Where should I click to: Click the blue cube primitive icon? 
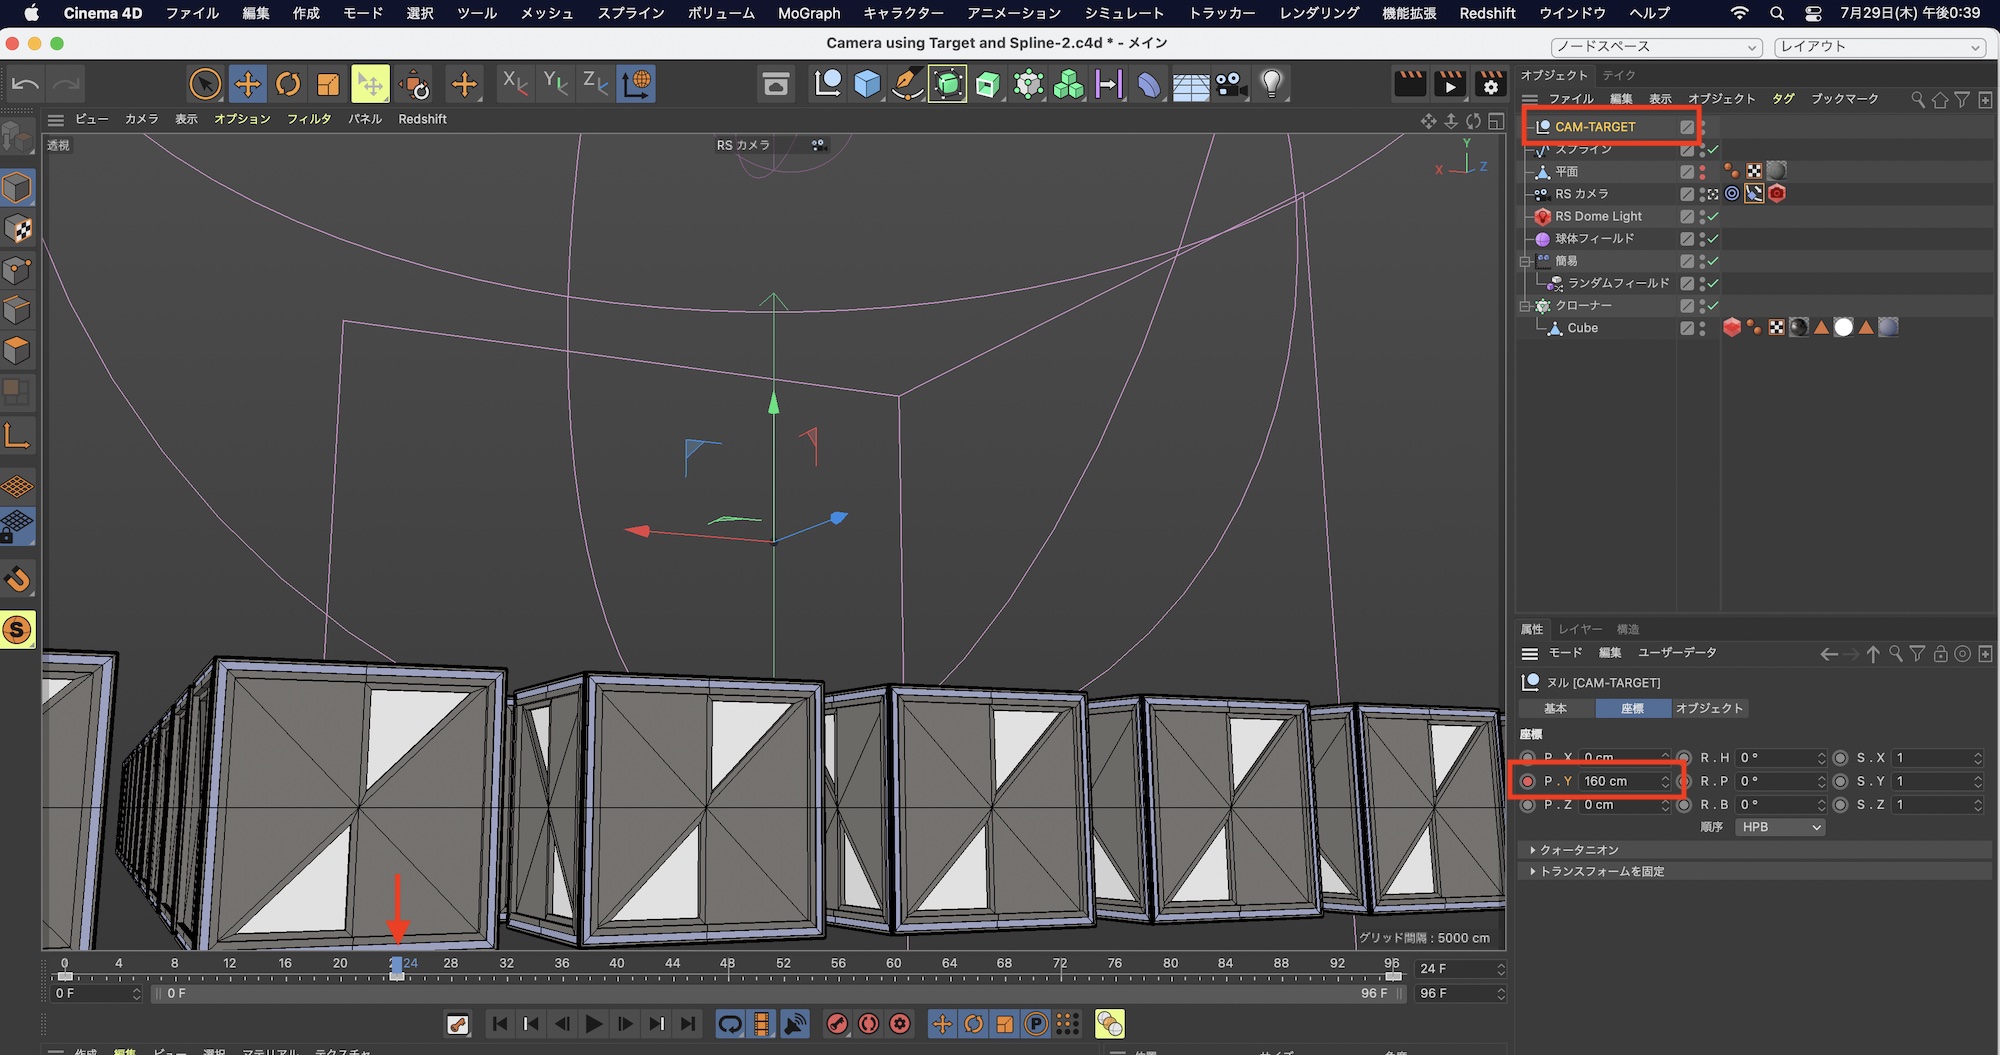[x=867, y=84]
